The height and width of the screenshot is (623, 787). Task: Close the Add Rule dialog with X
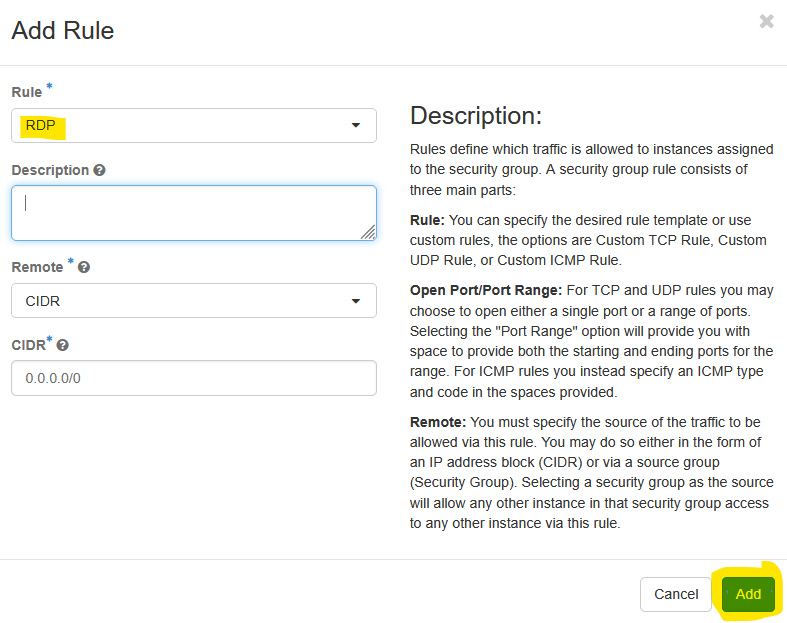(766, 21)
